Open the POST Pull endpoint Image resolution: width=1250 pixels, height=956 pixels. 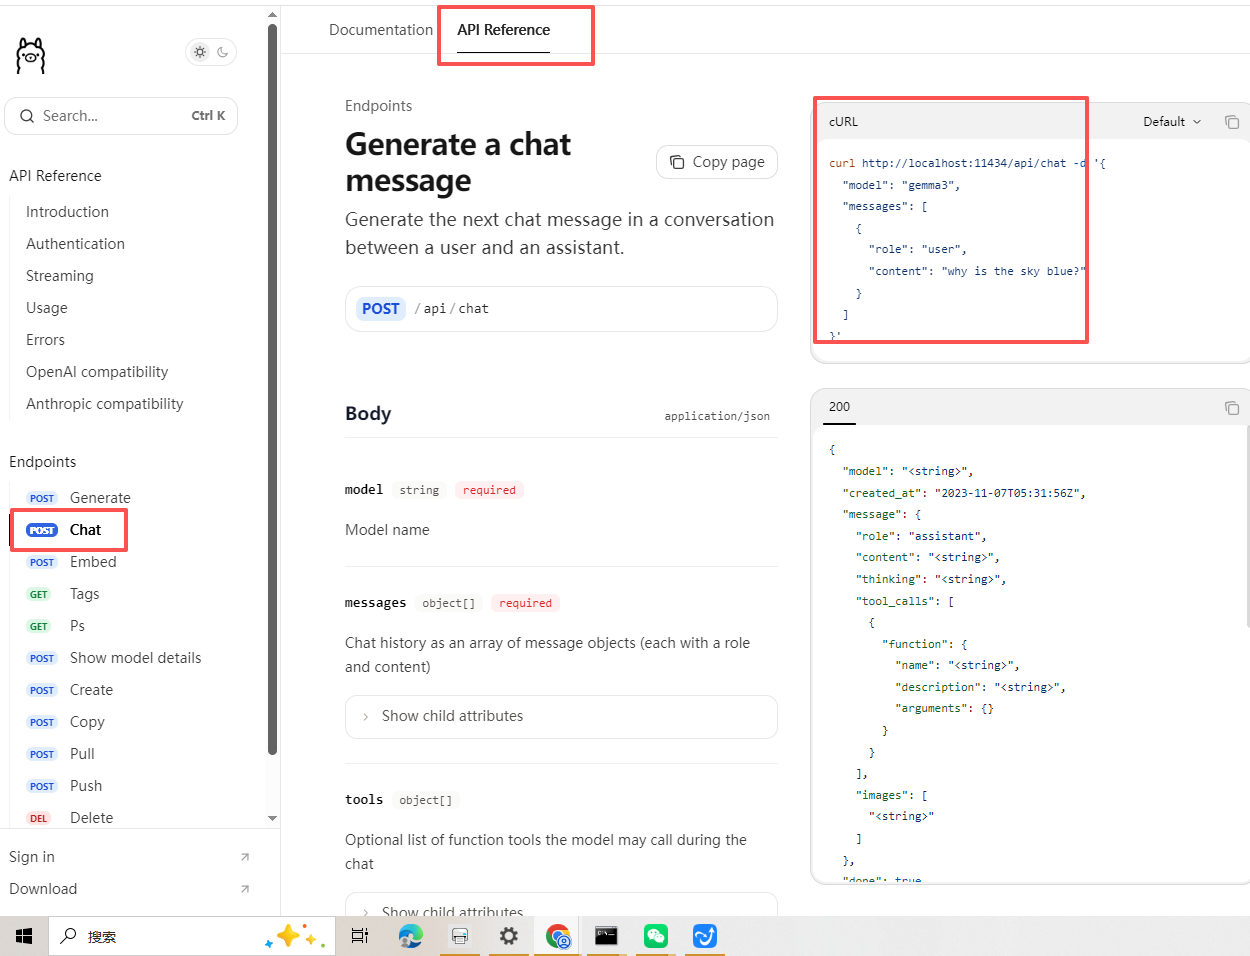(x=60, y=754)
